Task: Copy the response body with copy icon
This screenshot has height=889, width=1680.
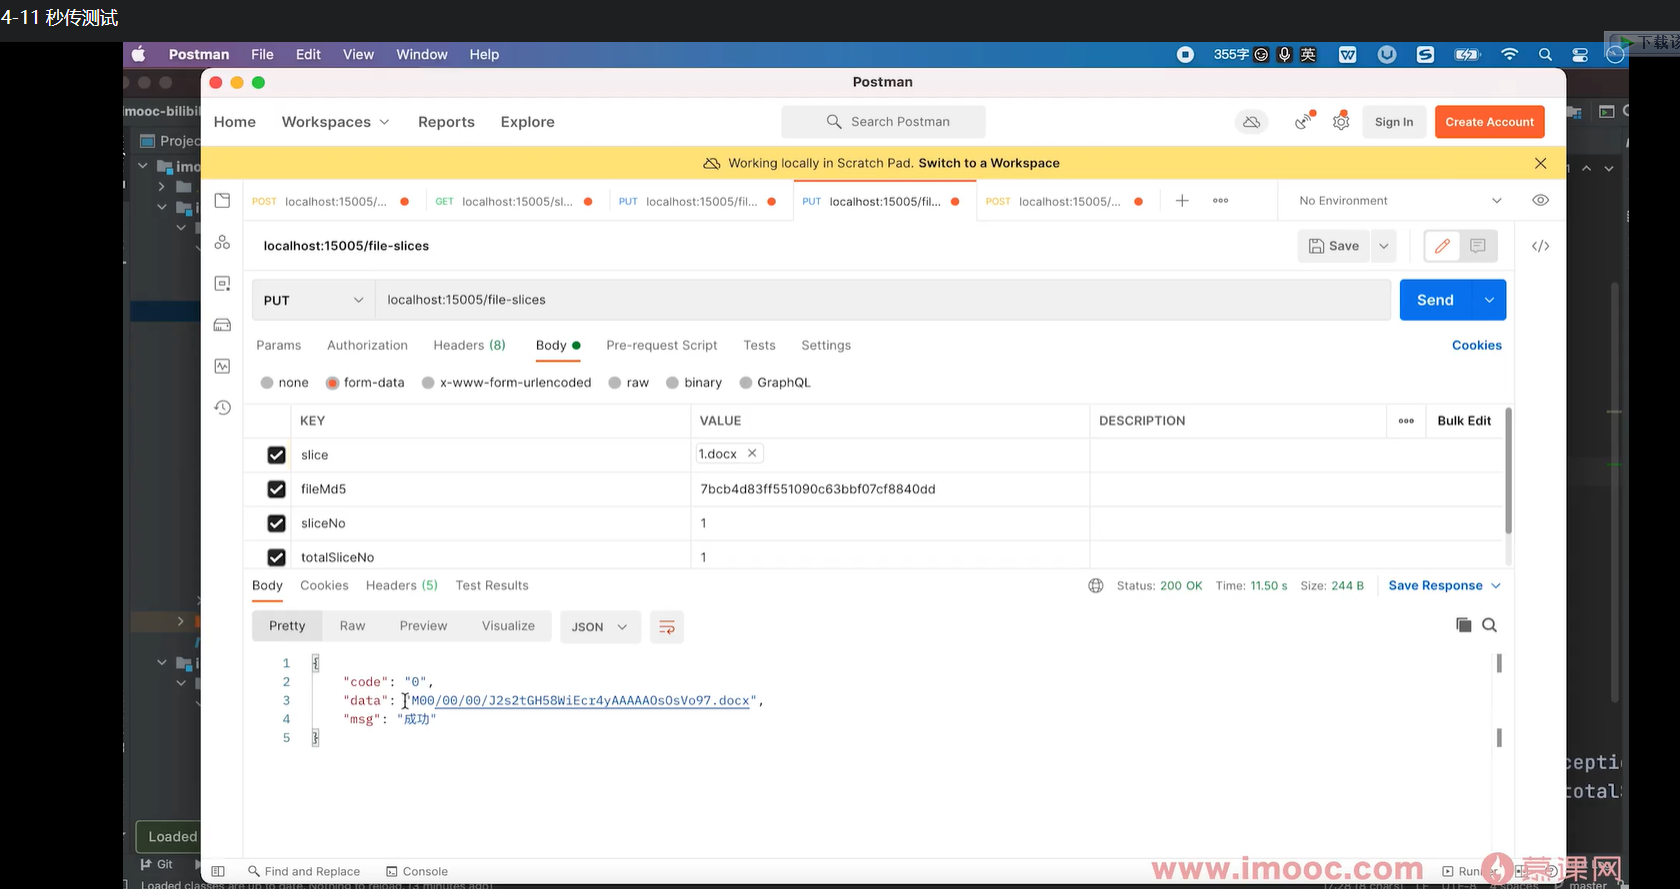Action: 1463,625
